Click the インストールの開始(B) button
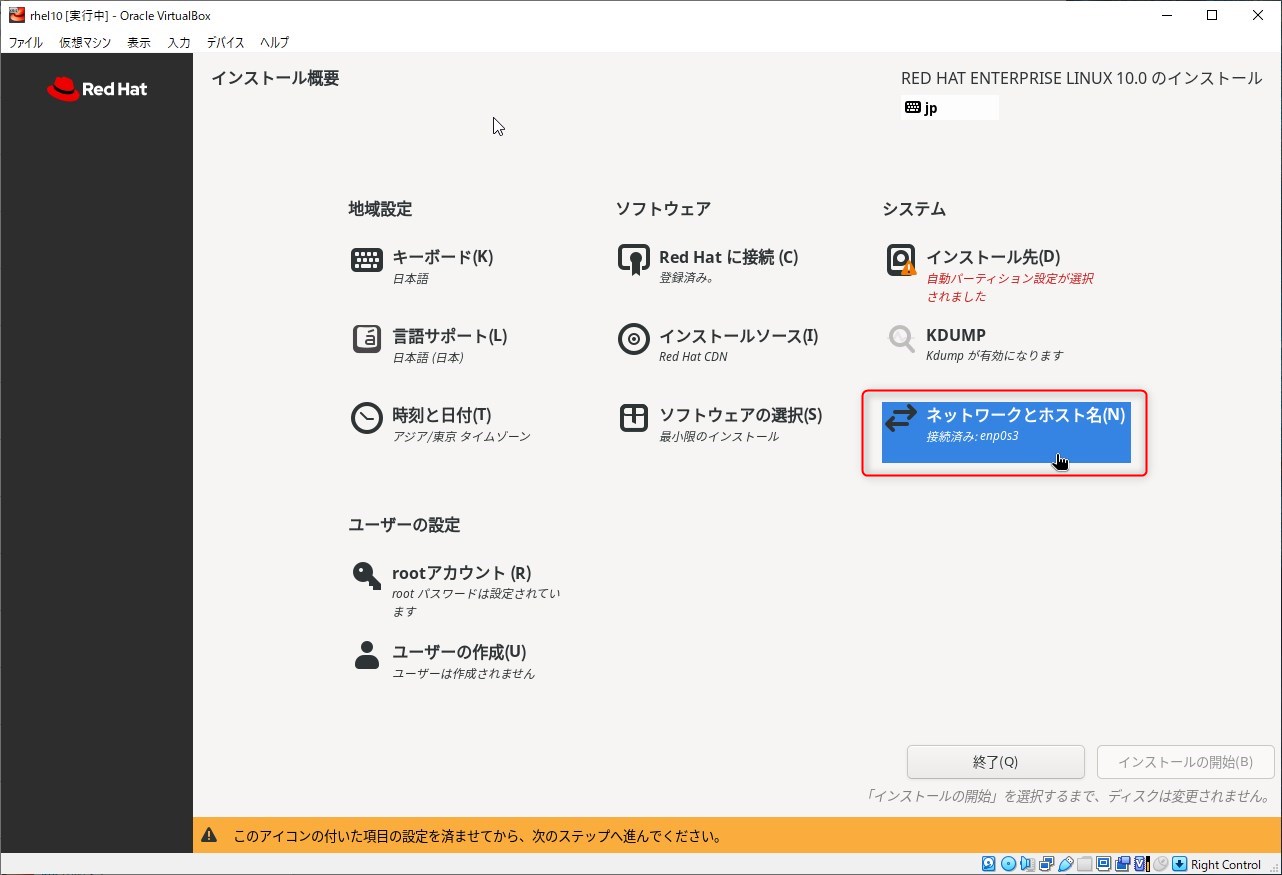 (1185, 762)
